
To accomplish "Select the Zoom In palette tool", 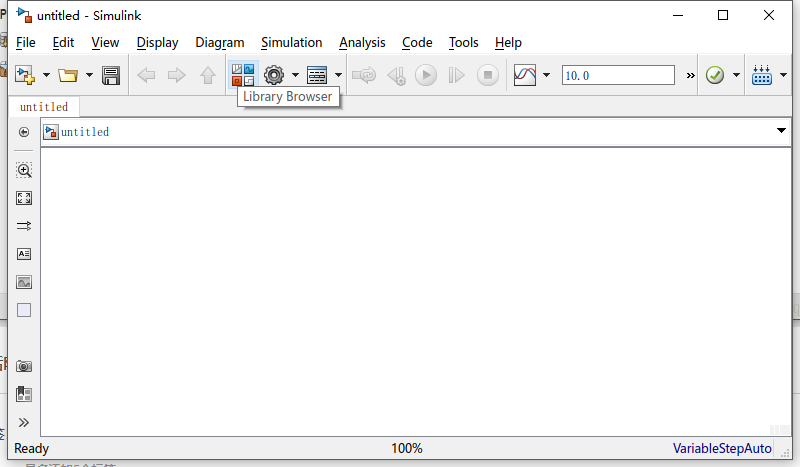I will pyautogui.click(x=24, y=170).
